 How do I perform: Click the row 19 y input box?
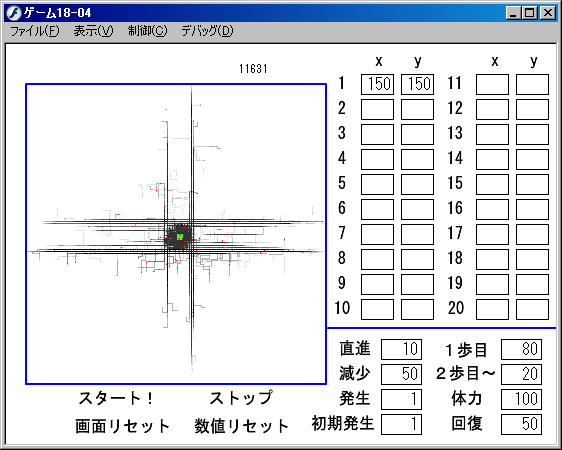click(x=532, y=284)
